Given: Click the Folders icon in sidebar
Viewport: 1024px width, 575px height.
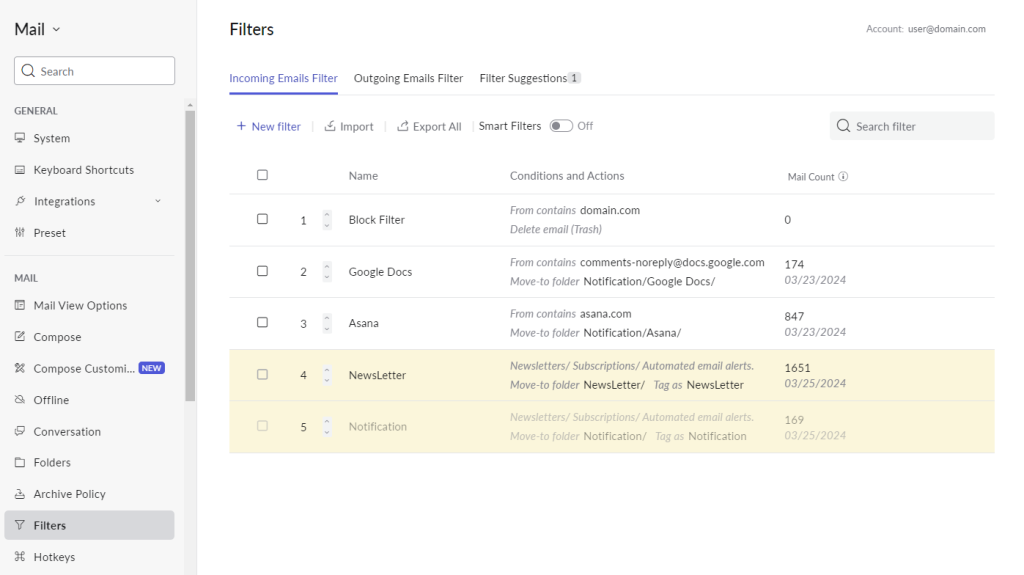Looking at the screenshot, I should 20,463.
